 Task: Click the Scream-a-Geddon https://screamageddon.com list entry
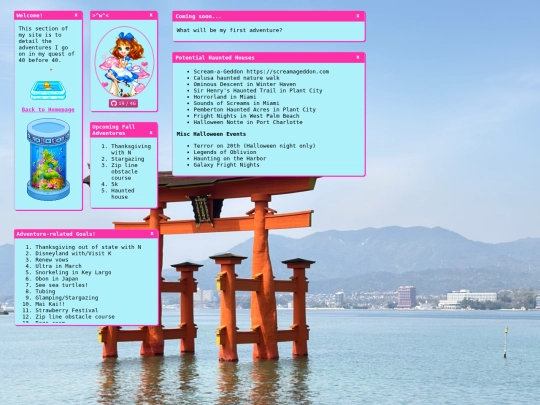pos(261,72)
